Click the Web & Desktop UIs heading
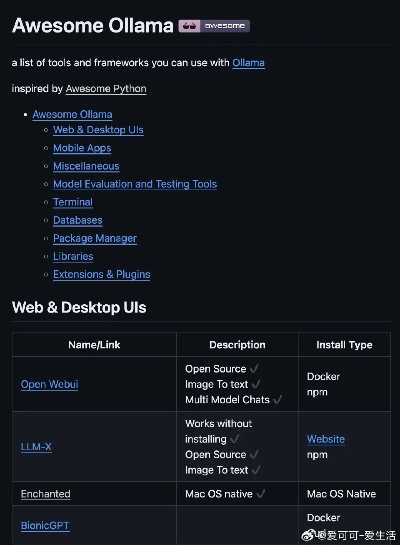 click(x=79, y=308)
